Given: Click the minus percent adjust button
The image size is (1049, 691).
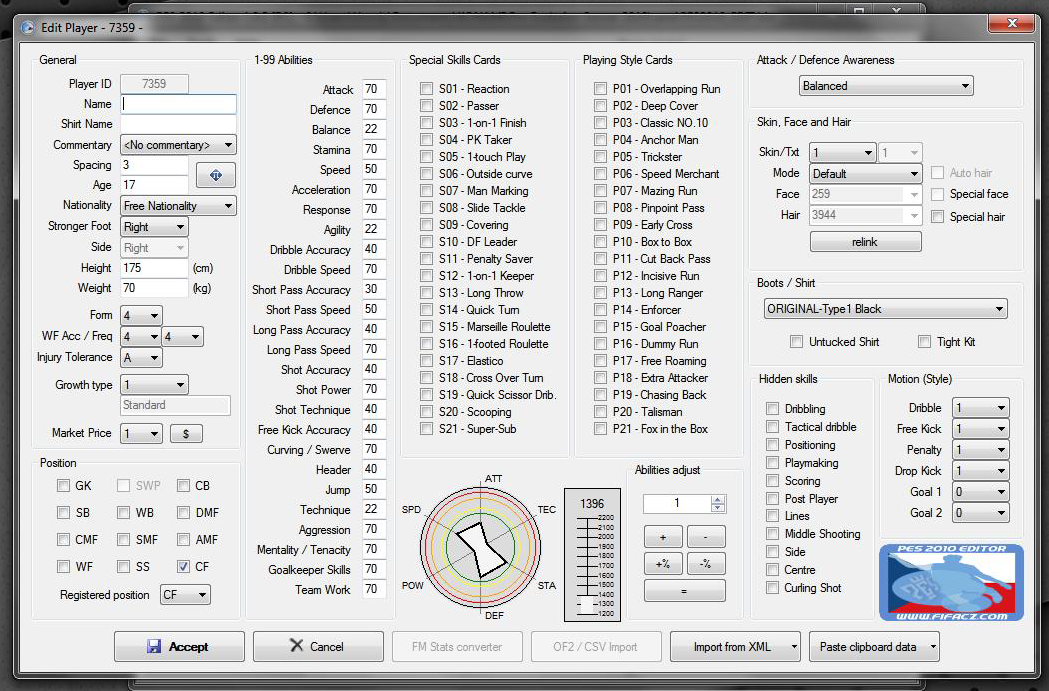Looking at the screenshot, I should 706,564.
